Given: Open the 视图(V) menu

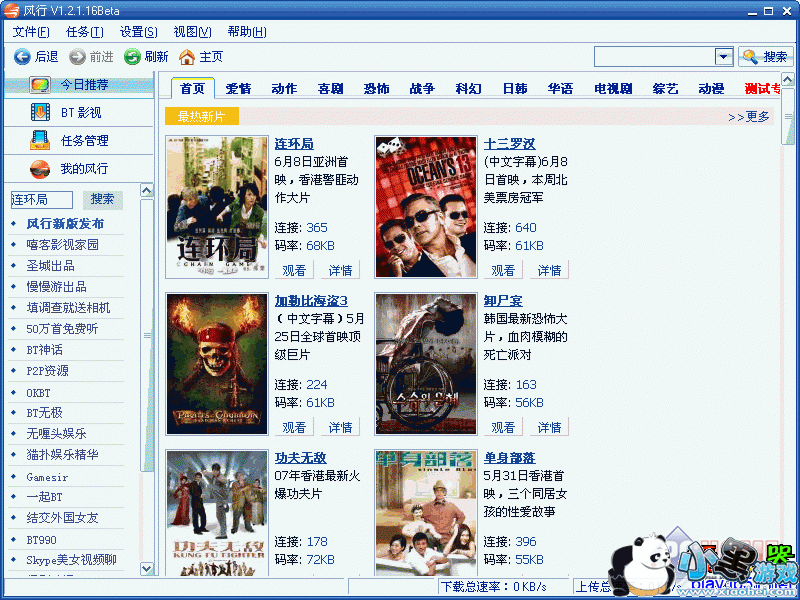Looking at the screenshot, I should pyautogui.click(x=192, y=32).
